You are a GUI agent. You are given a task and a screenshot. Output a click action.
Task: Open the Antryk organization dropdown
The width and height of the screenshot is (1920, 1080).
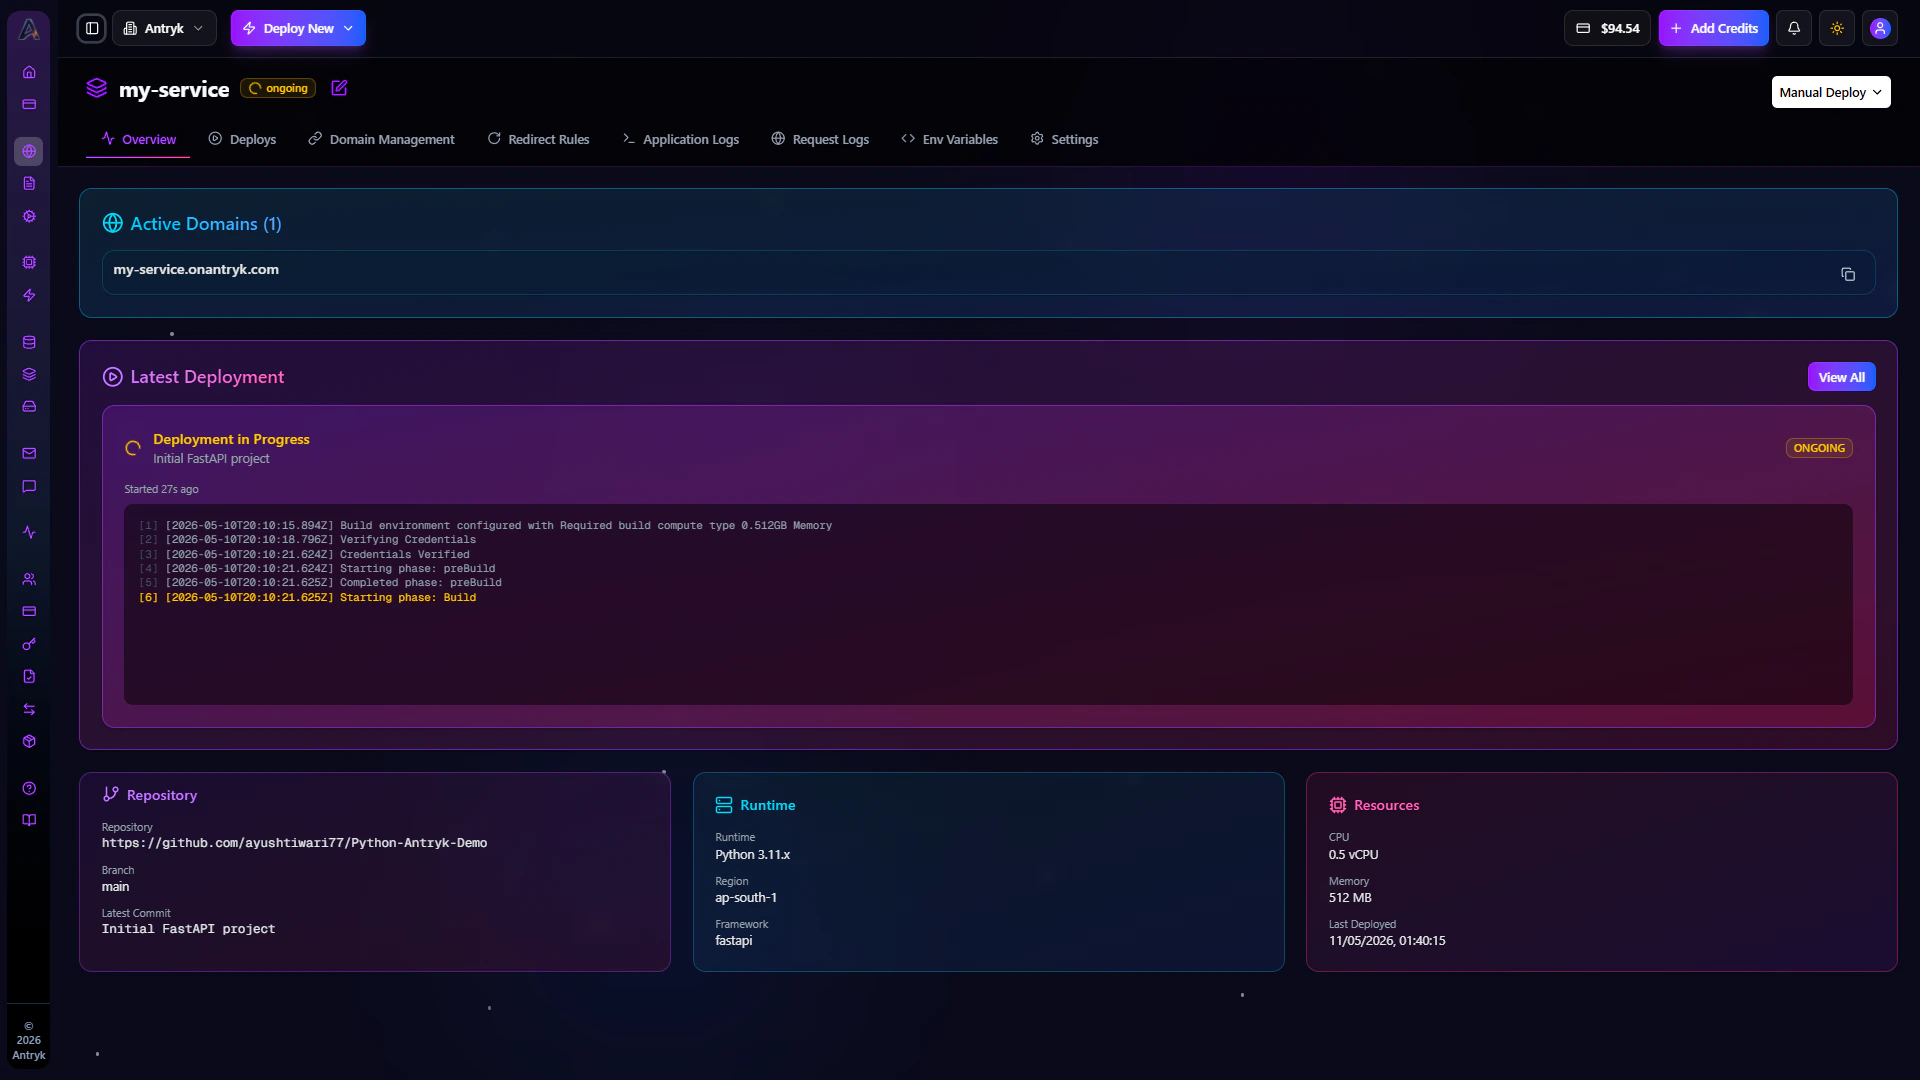point(164,28)
